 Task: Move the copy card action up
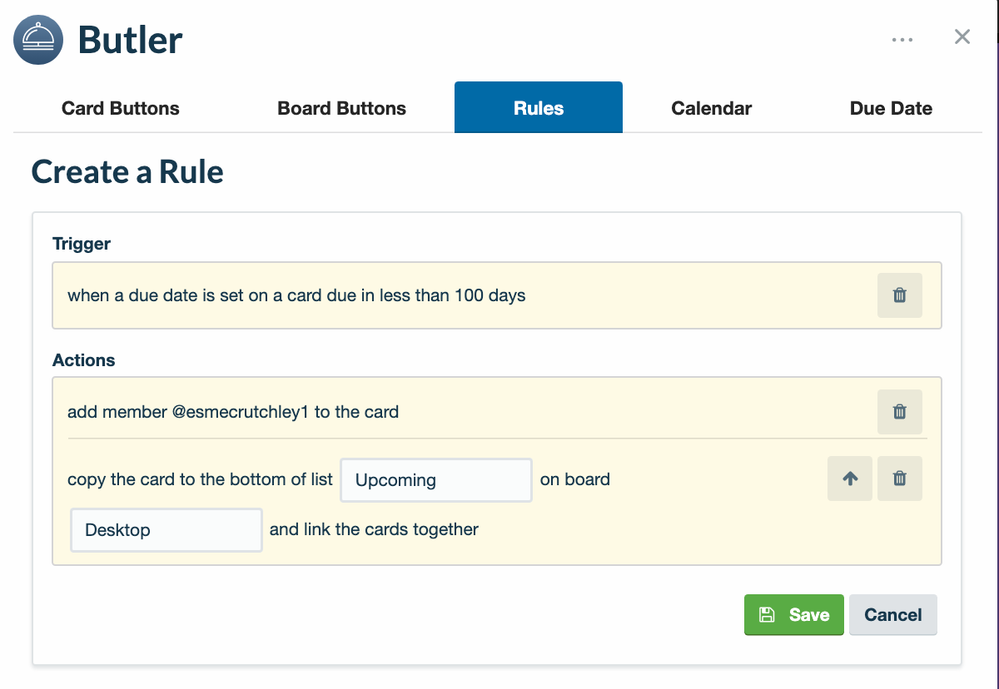point(850,478)
